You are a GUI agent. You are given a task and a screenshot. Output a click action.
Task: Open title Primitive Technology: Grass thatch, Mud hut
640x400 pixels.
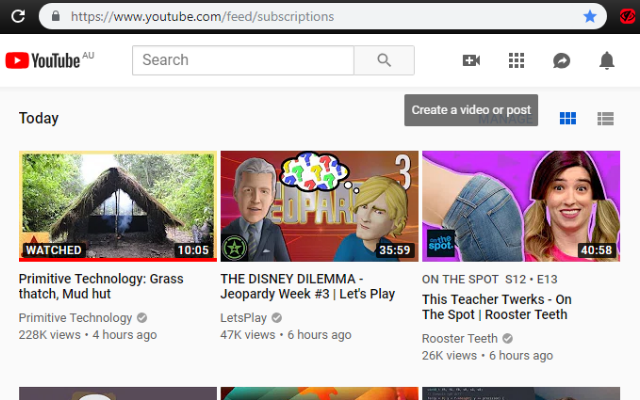(x=101, y=286)
